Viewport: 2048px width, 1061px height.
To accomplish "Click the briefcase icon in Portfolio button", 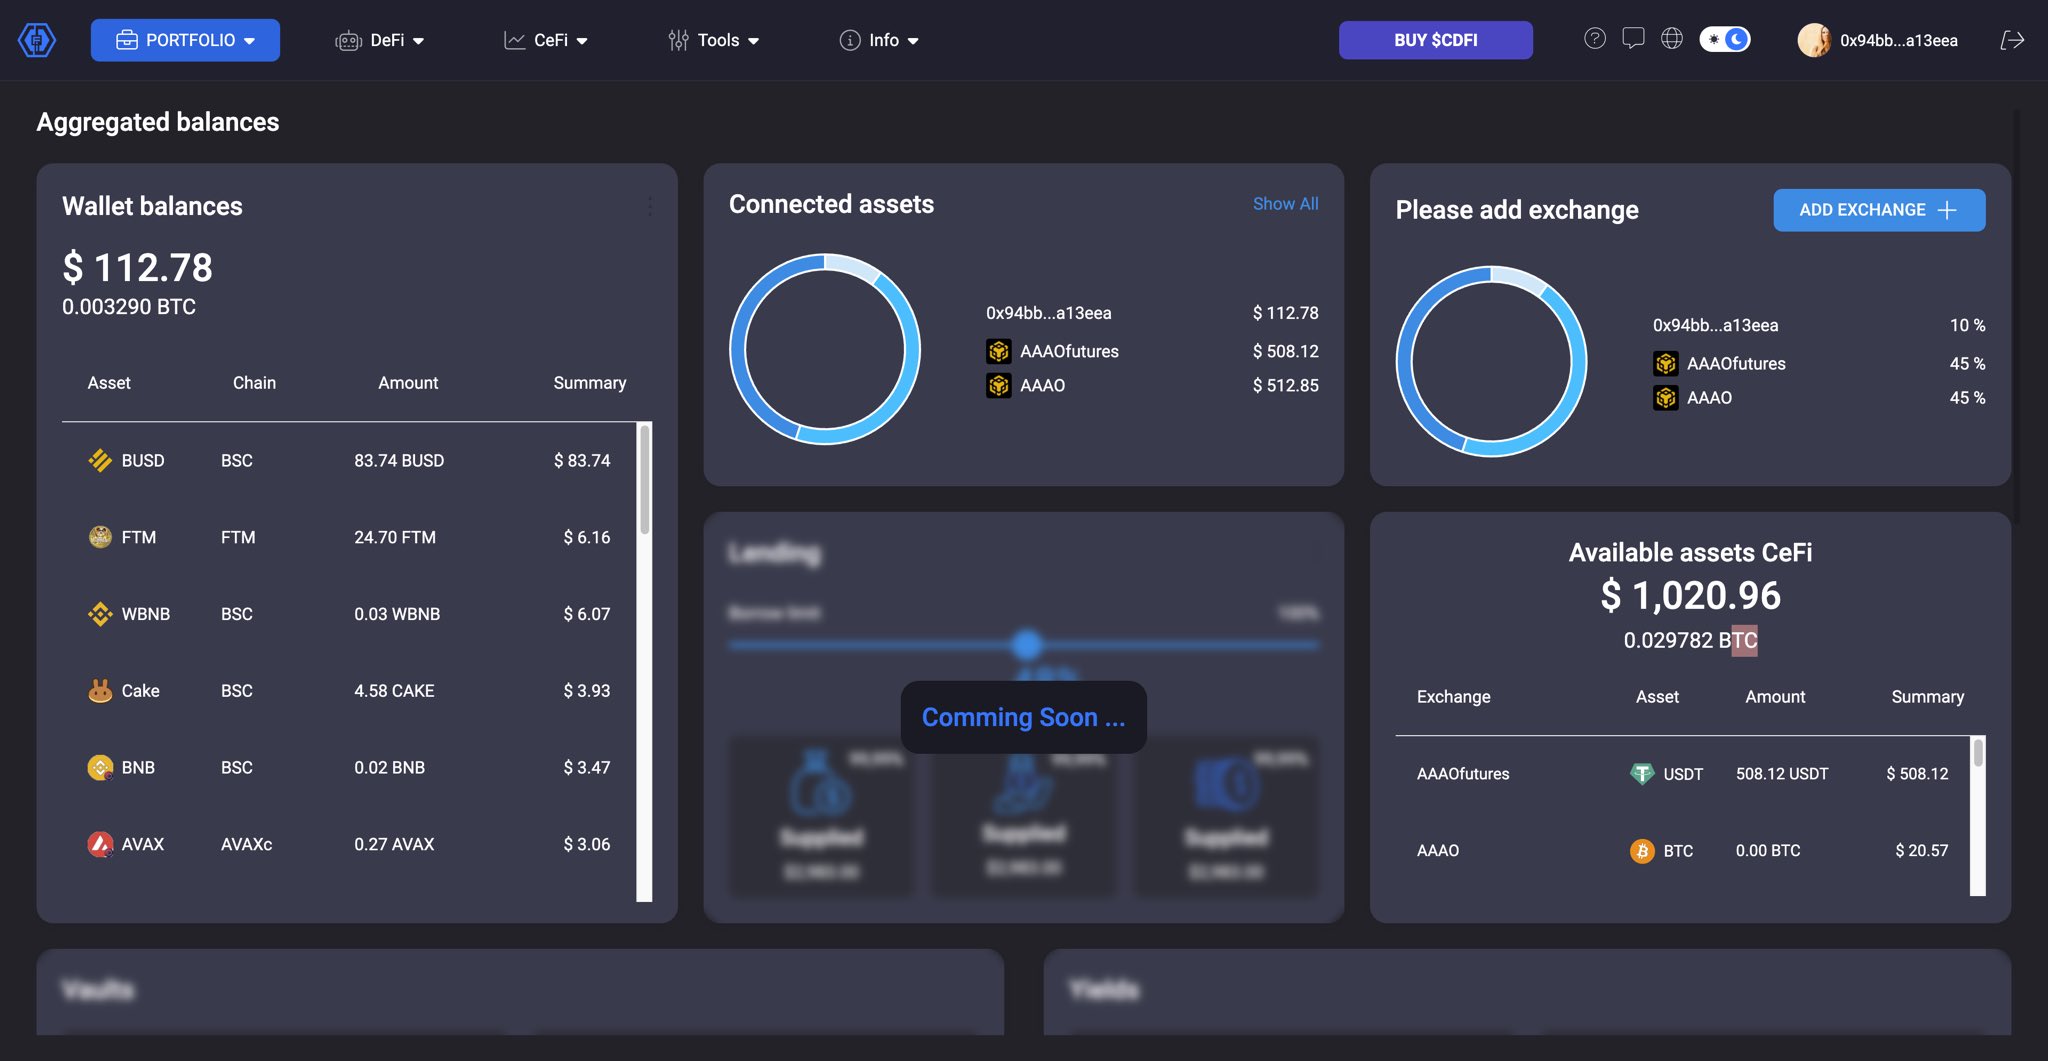I will pos(127,40).
